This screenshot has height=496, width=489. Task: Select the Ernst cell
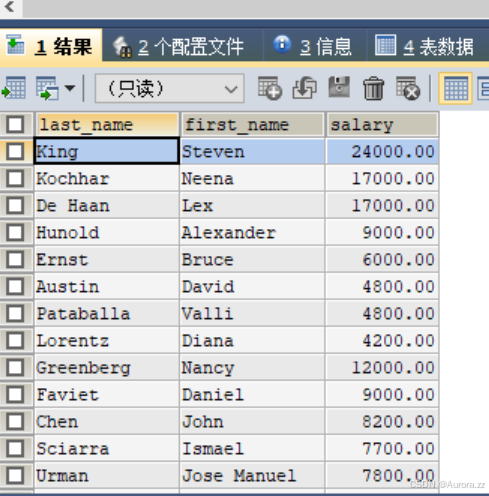107,260
